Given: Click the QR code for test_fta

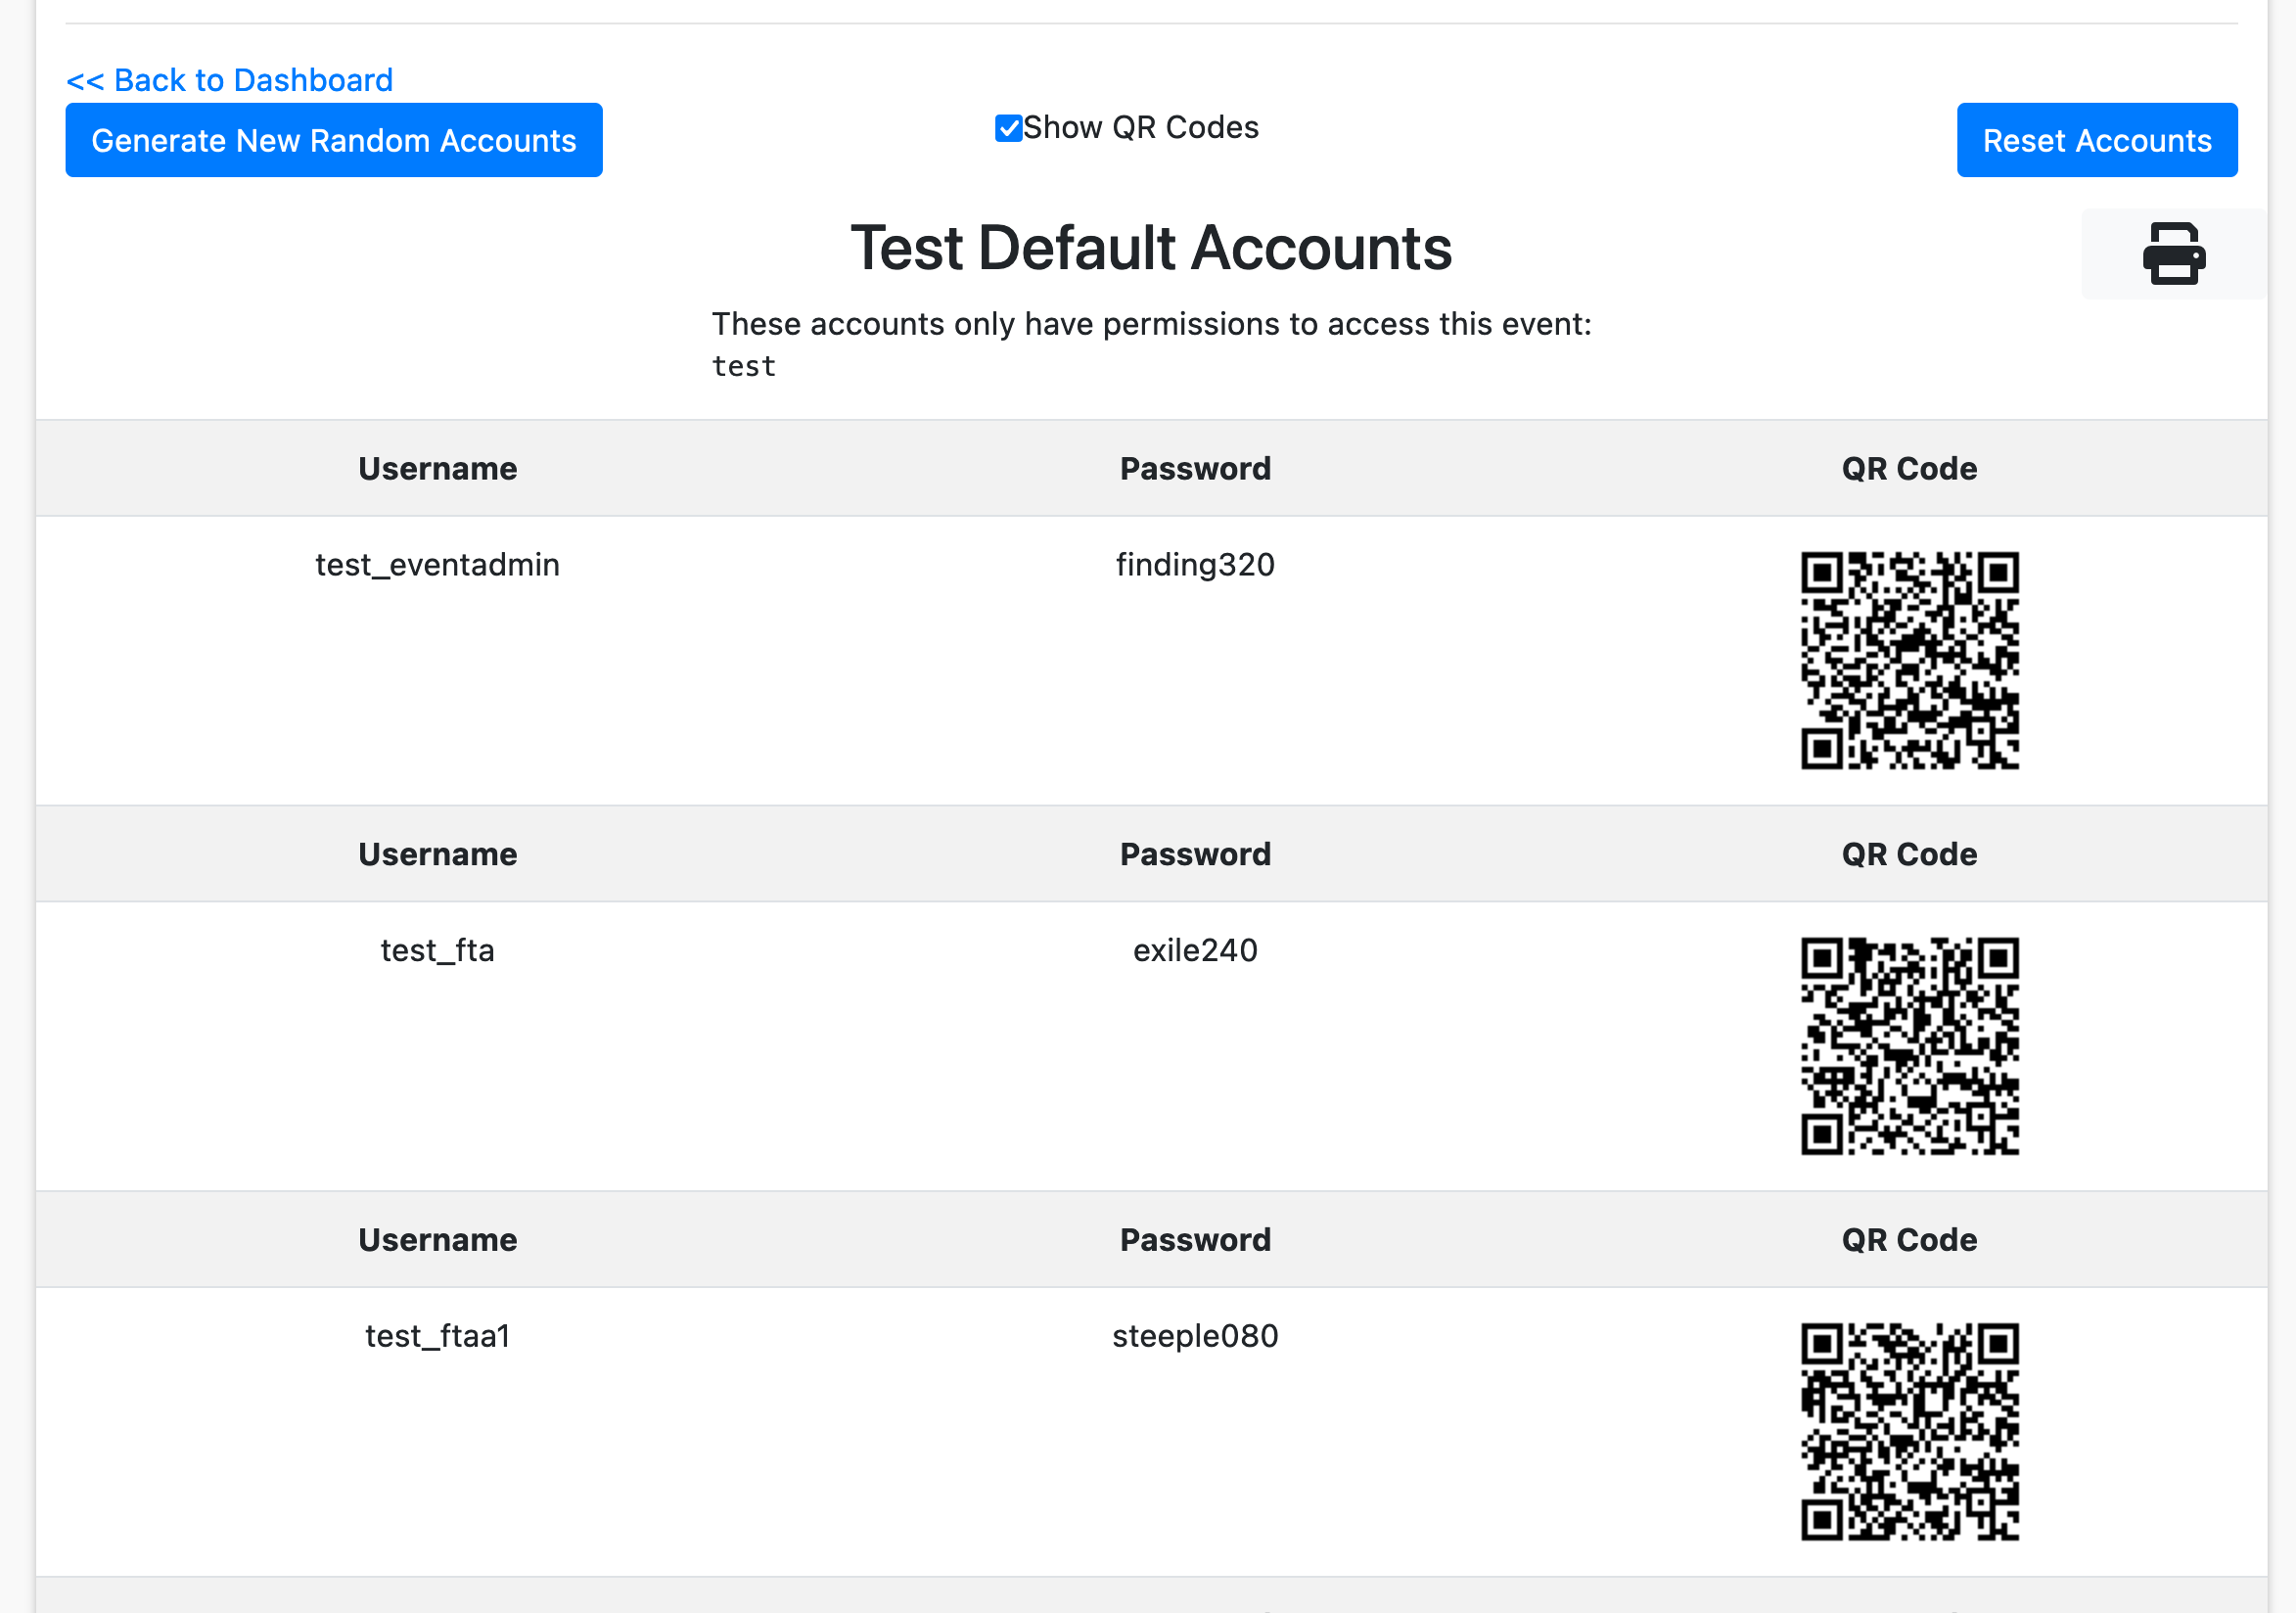Looking at the screenshot, I should pyautogui.click(x=1910, y=1046).
